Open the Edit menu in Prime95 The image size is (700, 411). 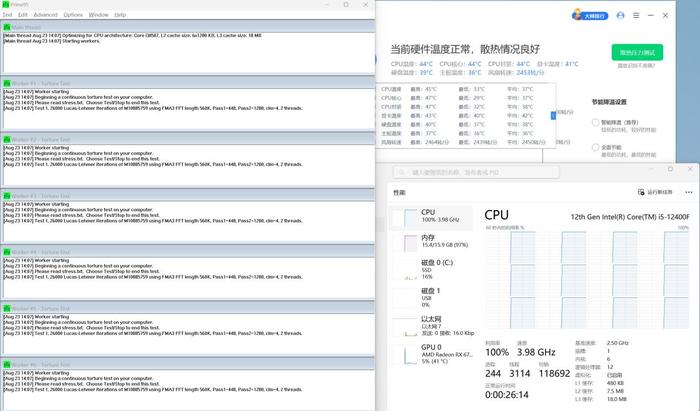23,15
